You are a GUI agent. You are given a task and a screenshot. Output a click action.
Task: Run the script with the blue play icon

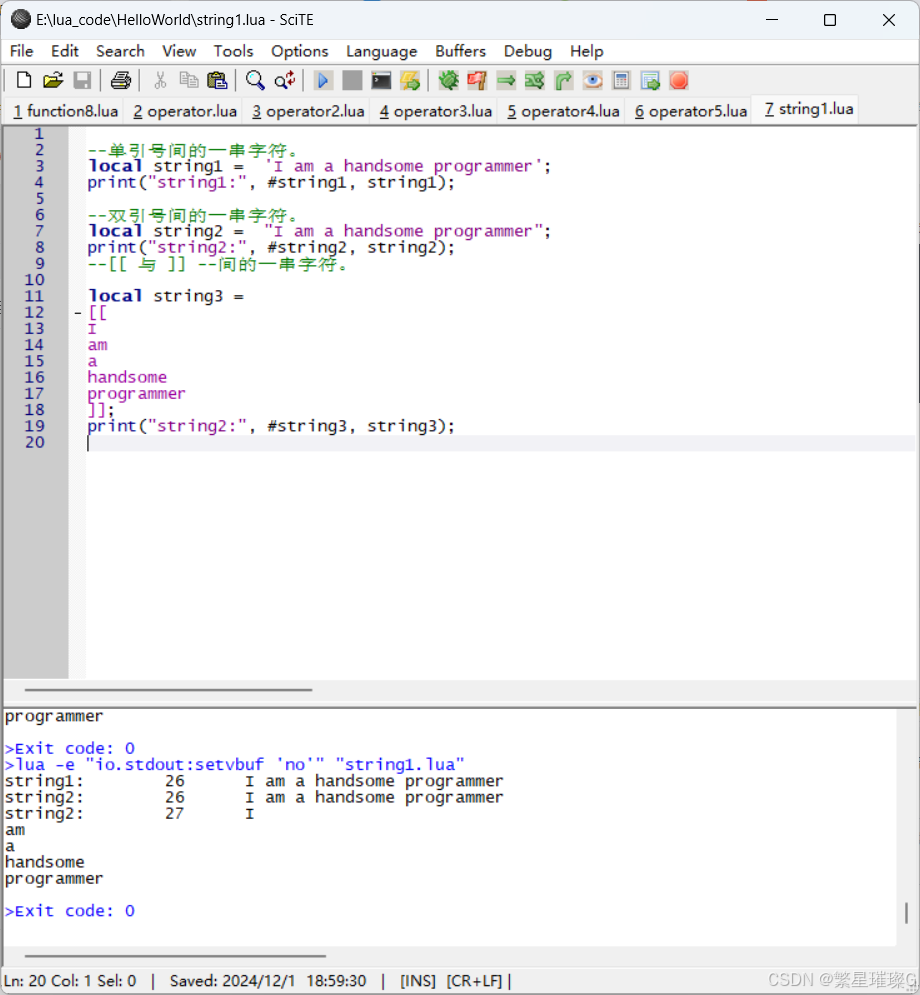point(323,80)
